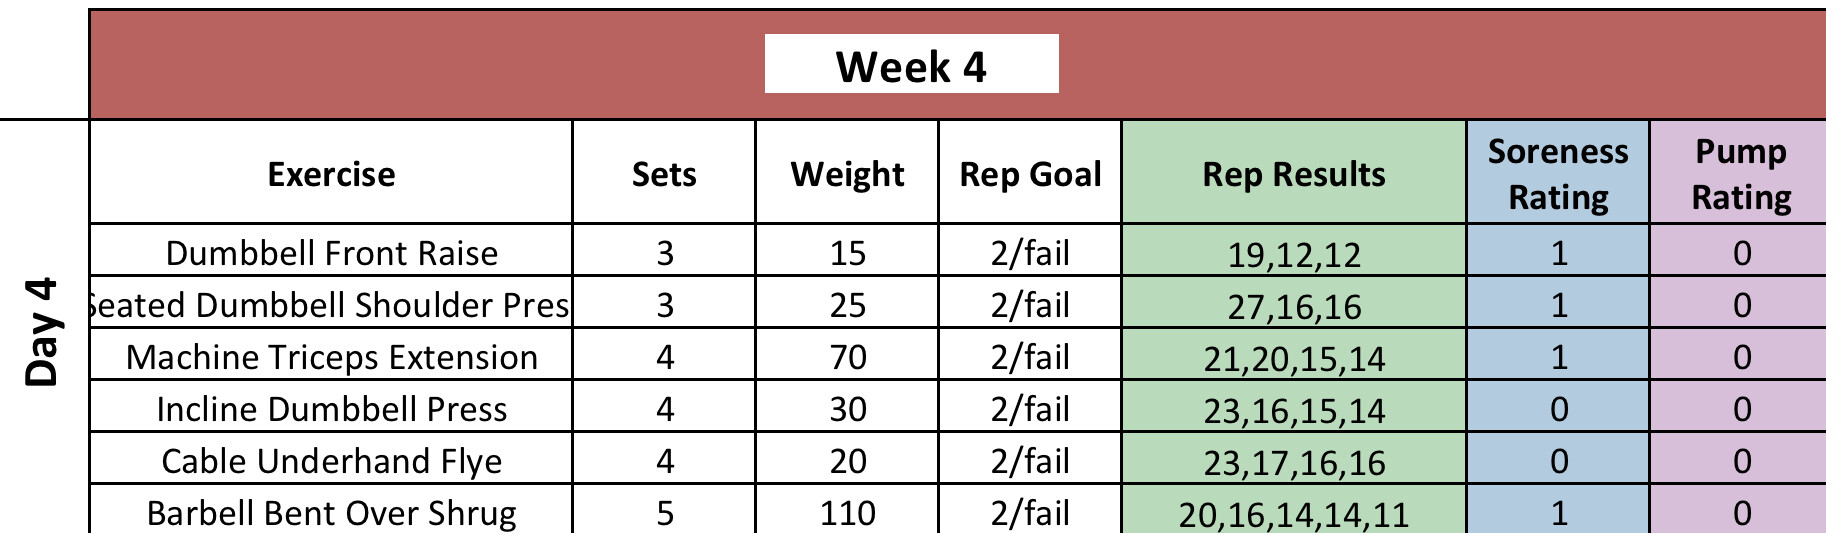Click the Incline Dumbbell Press cell

pos(331,409)
